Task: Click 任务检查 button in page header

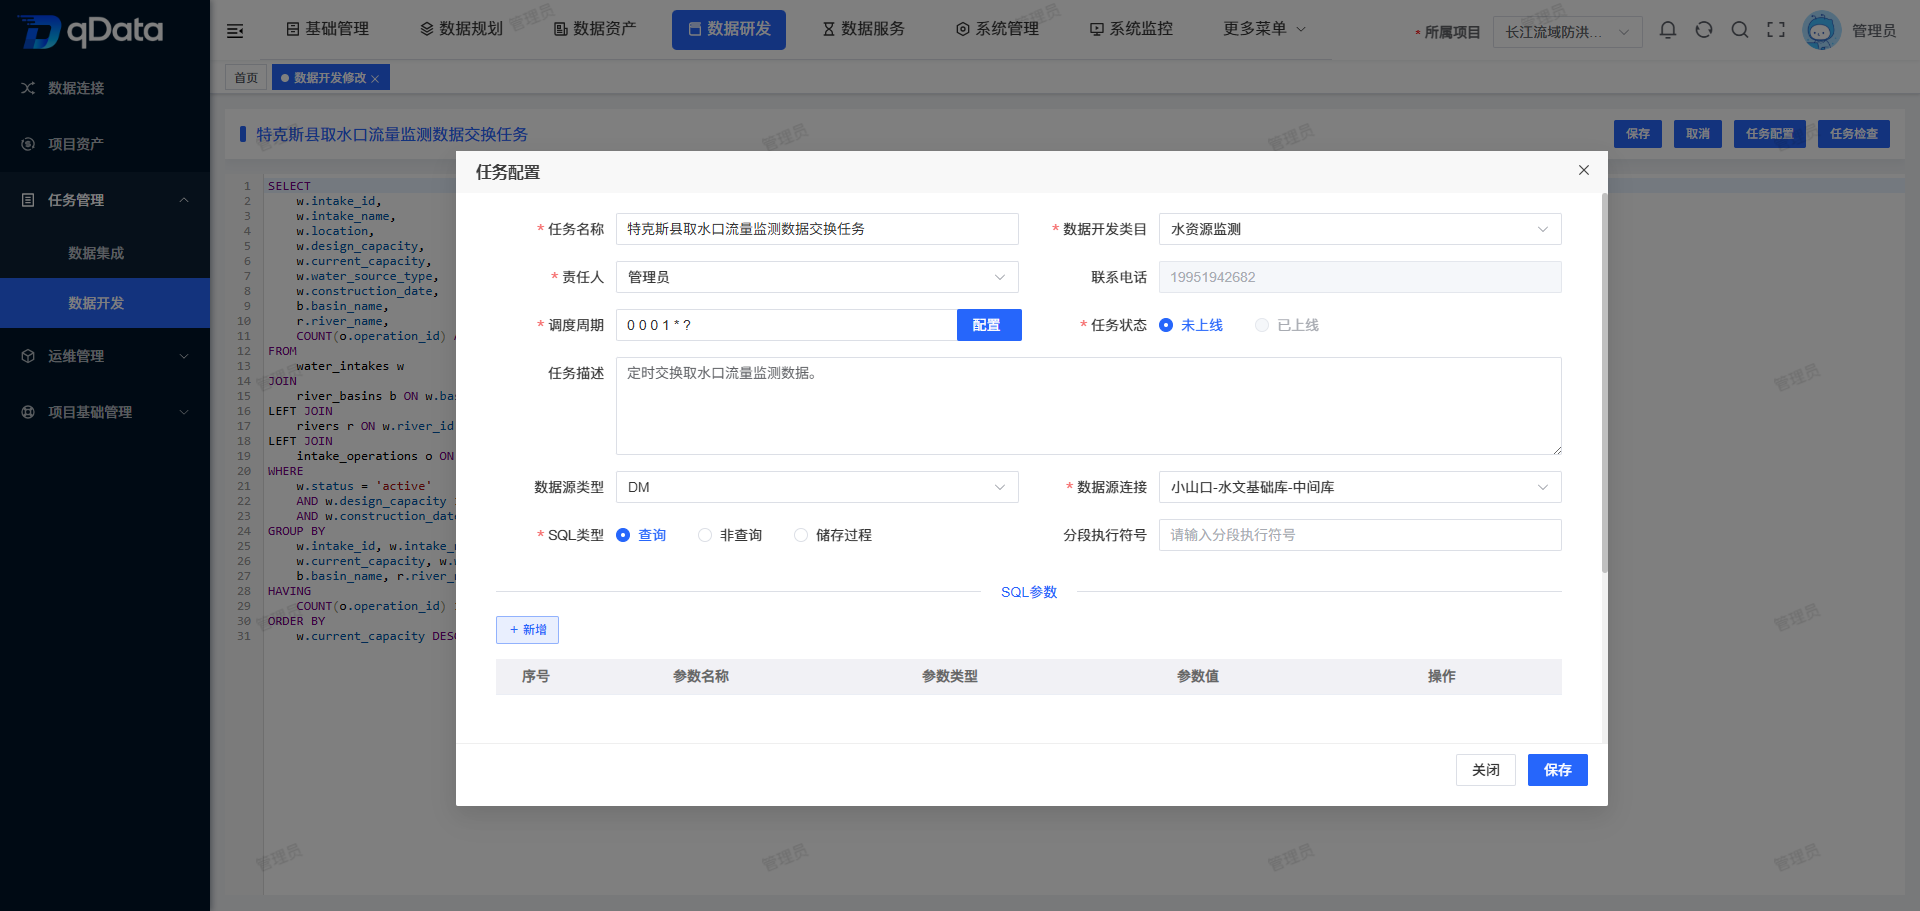Action: pos(1854,134)
